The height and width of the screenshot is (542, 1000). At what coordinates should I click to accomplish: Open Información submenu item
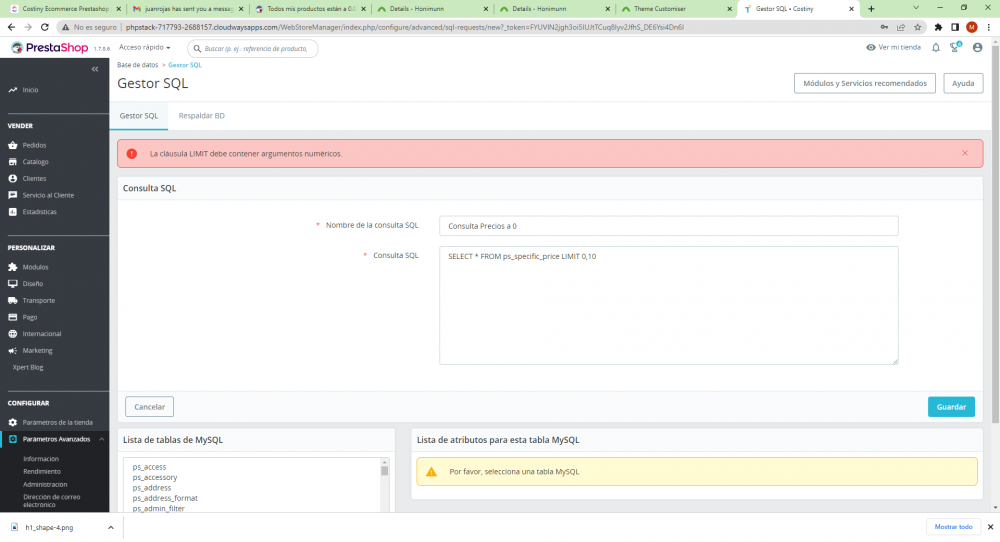41,458
